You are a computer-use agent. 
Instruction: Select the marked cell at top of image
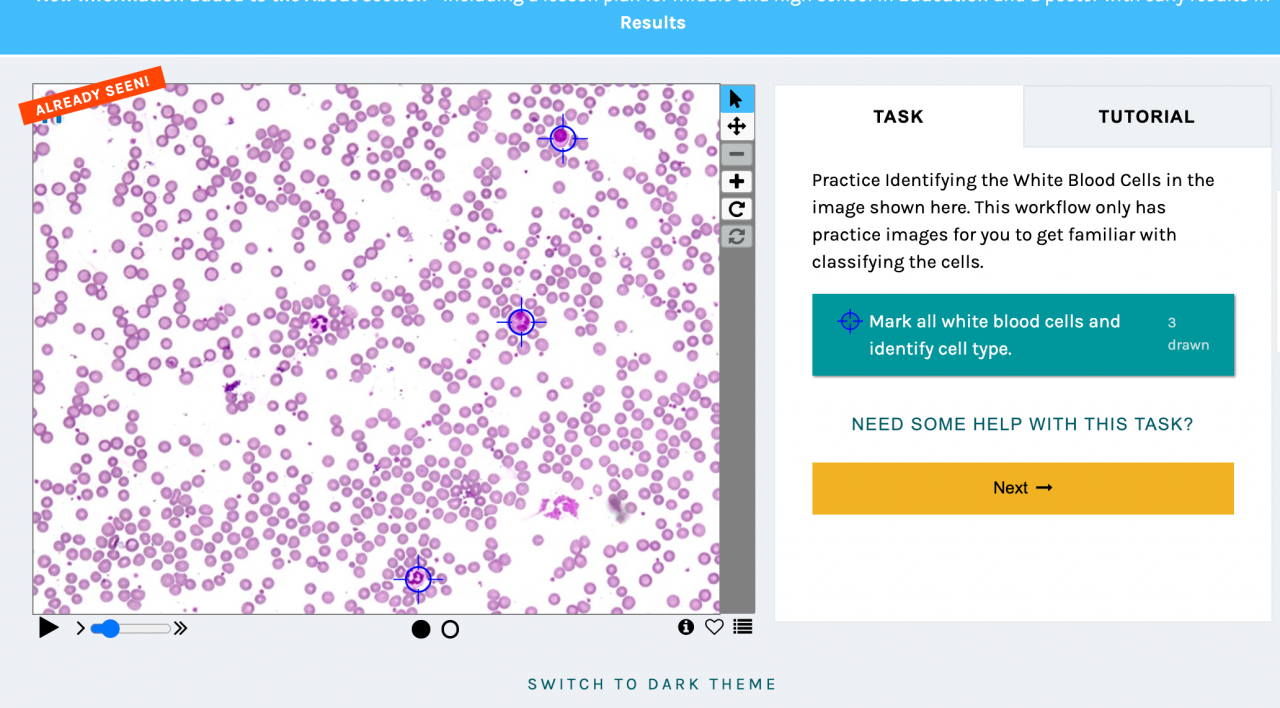click(x=563, y=138)
